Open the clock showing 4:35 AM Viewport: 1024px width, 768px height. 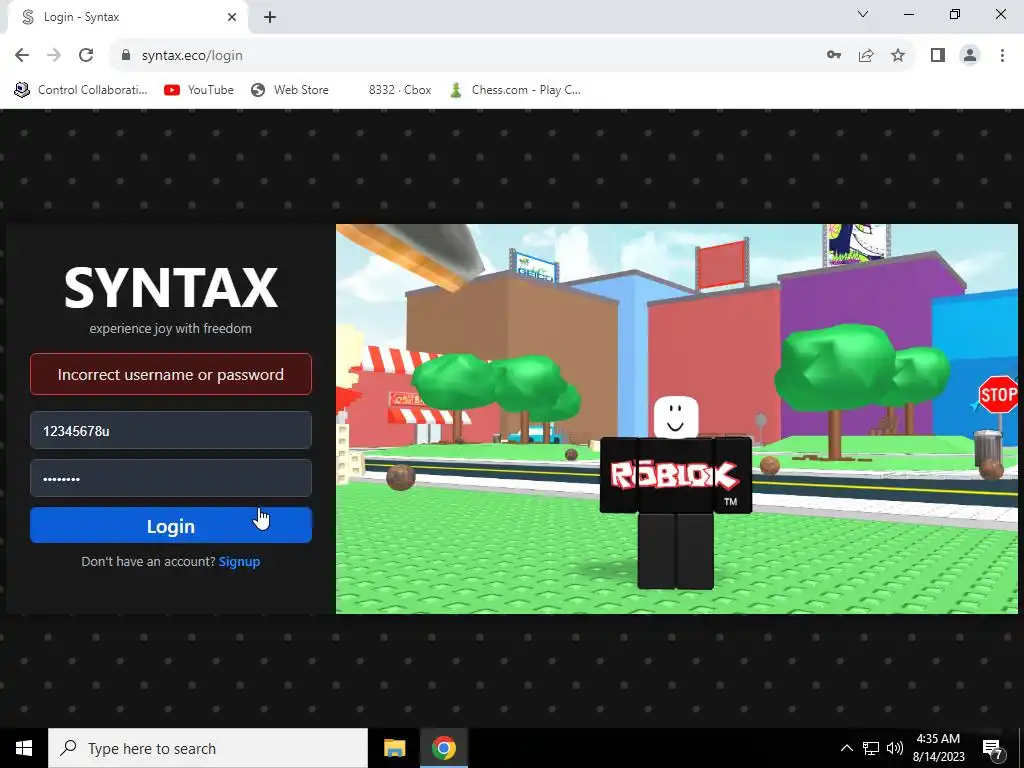[x=938, y=748]
